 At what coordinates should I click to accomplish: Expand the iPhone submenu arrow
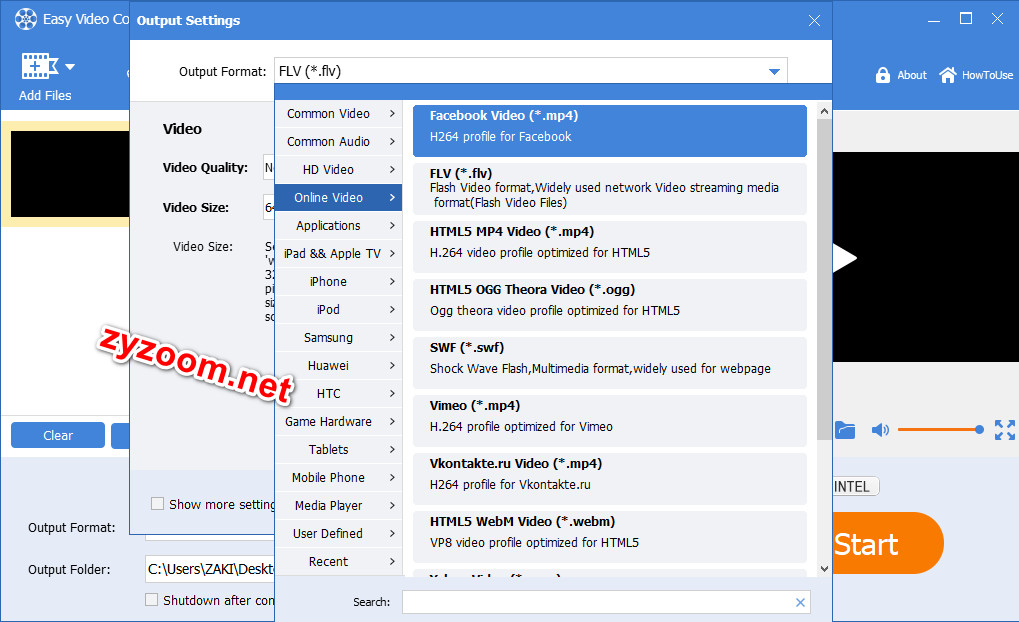392,281
